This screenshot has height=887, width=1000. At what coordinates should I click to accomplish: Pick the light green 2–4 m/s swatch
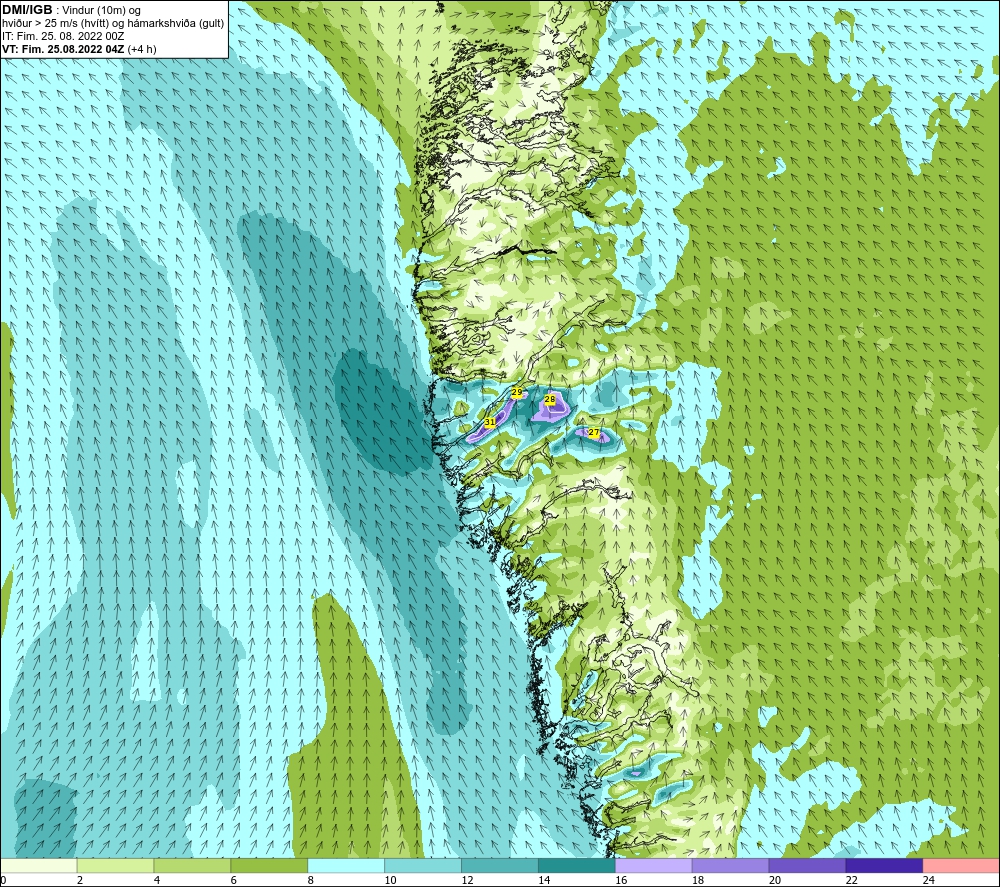tap(115, 865)
